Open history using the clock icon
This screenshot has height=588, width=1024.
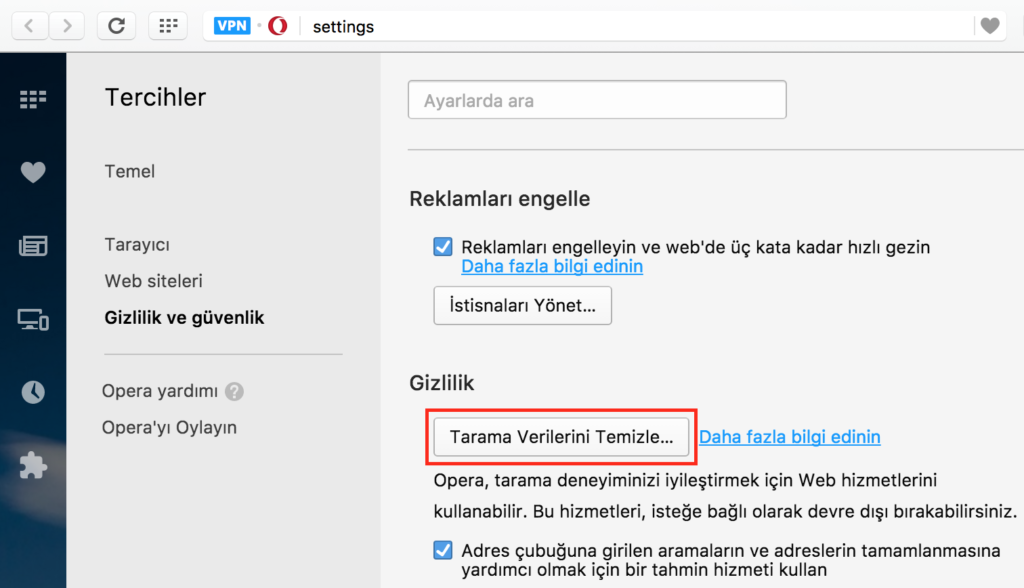click(x=33, y=392)
